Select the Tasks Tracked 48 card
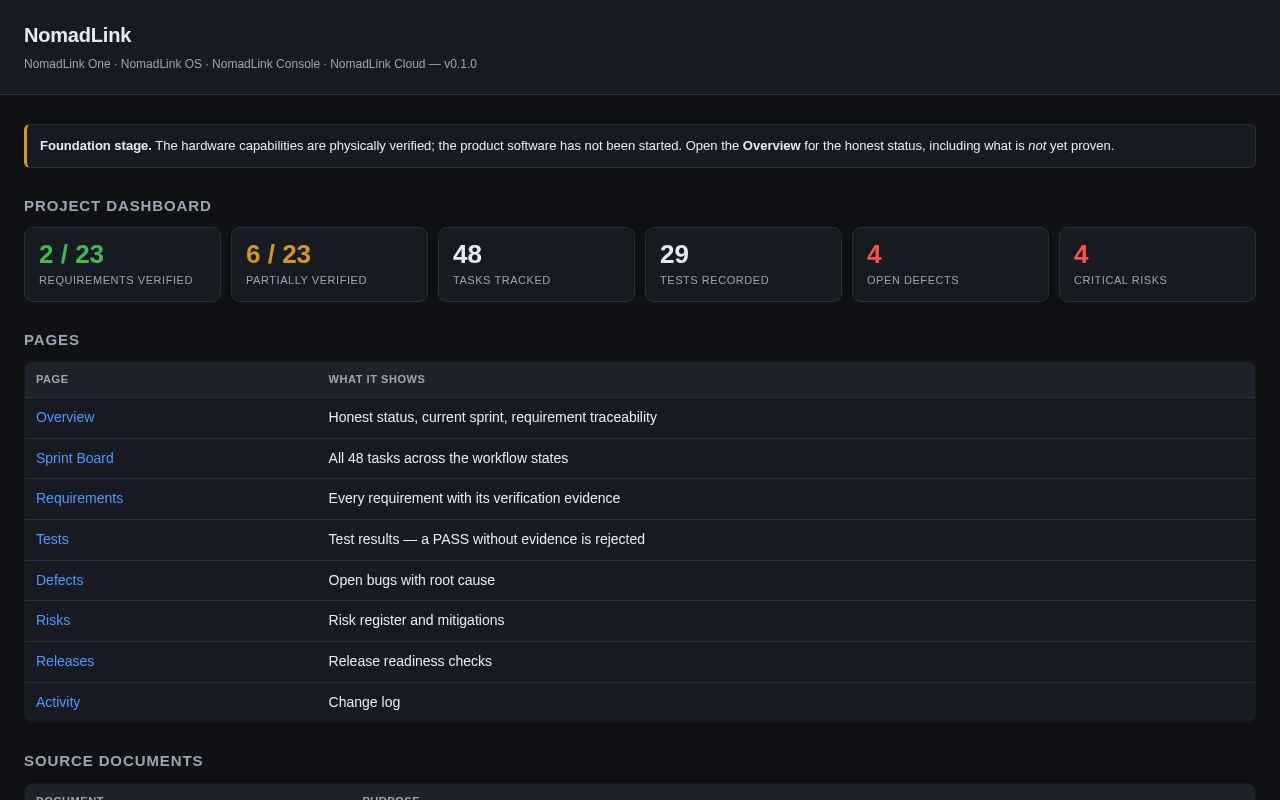Screen dimensions: 1280x800 536,264
